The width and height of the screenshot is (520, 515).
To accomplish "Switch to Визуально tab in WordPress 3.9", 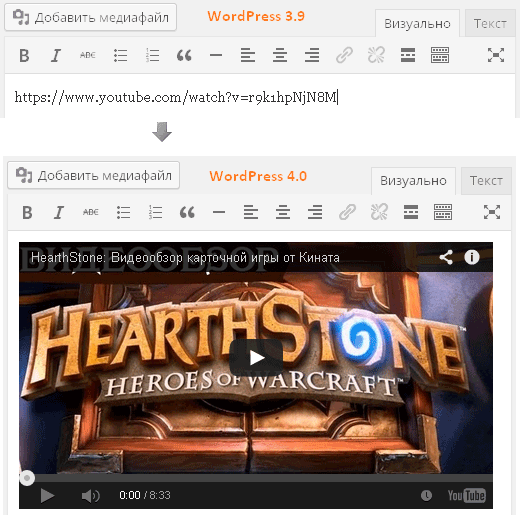I will coord(417,23).
